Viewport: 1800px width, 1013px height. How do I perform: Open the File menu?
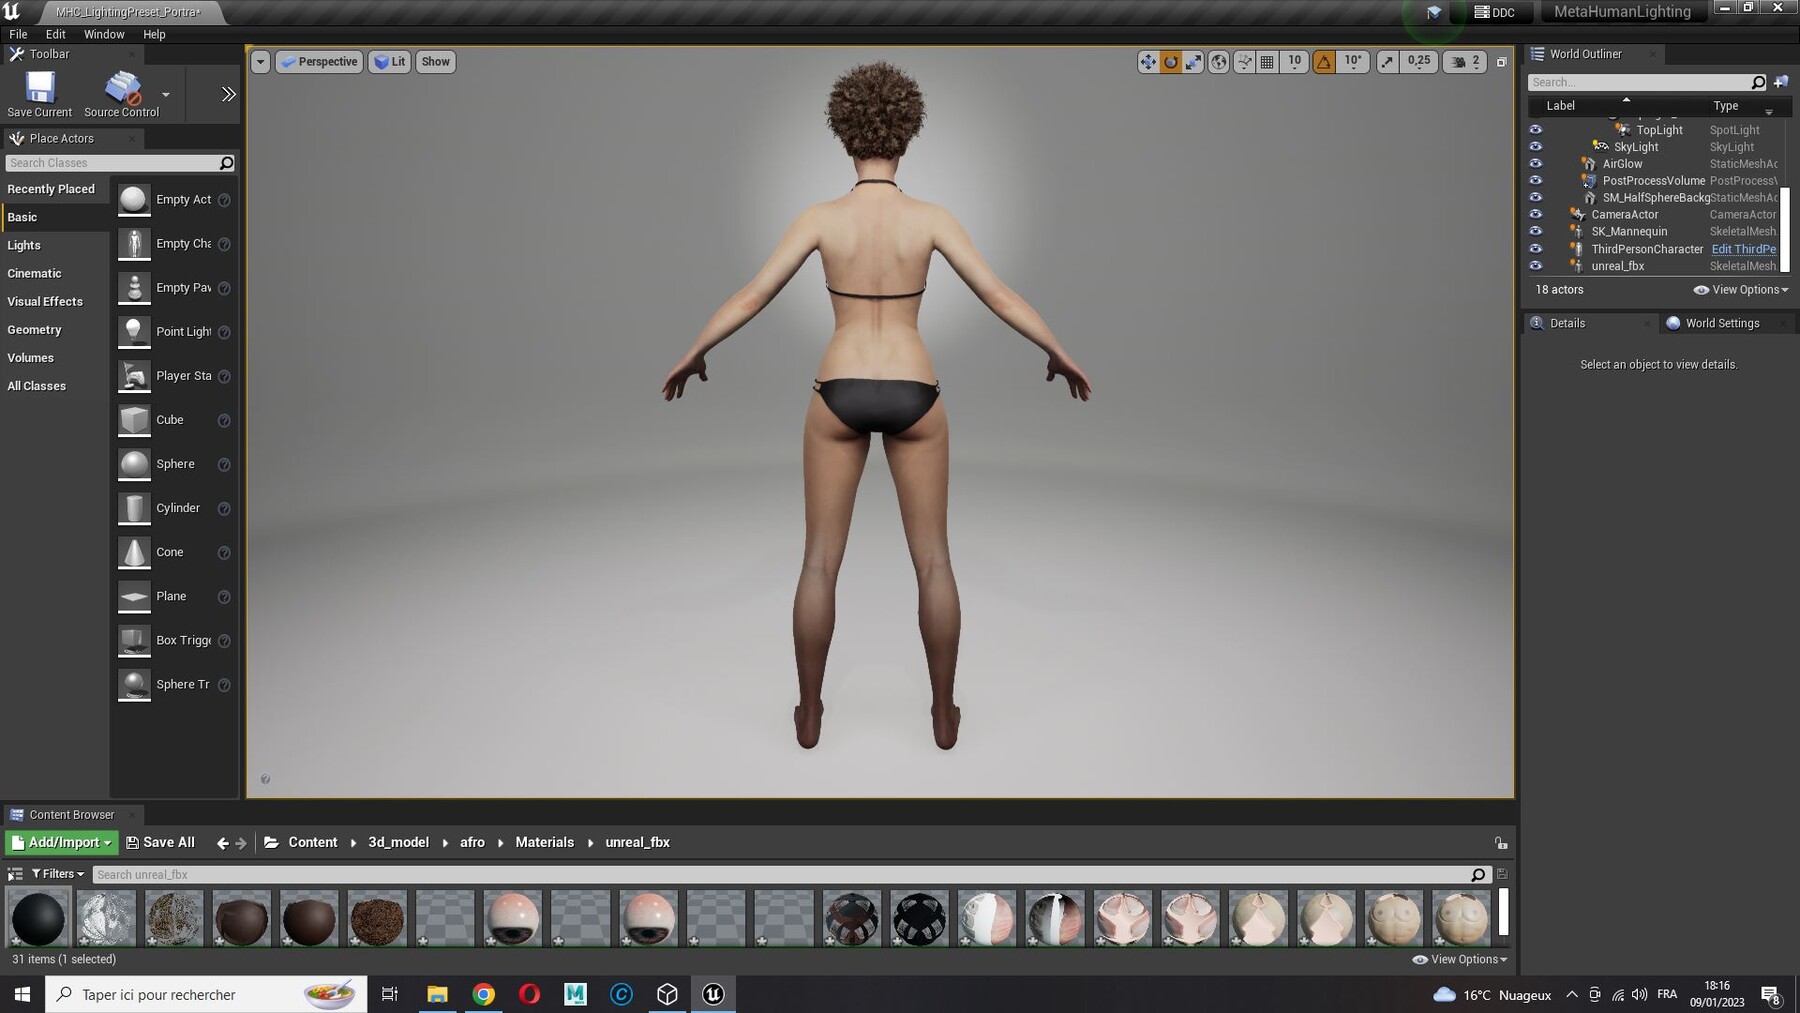18,34
